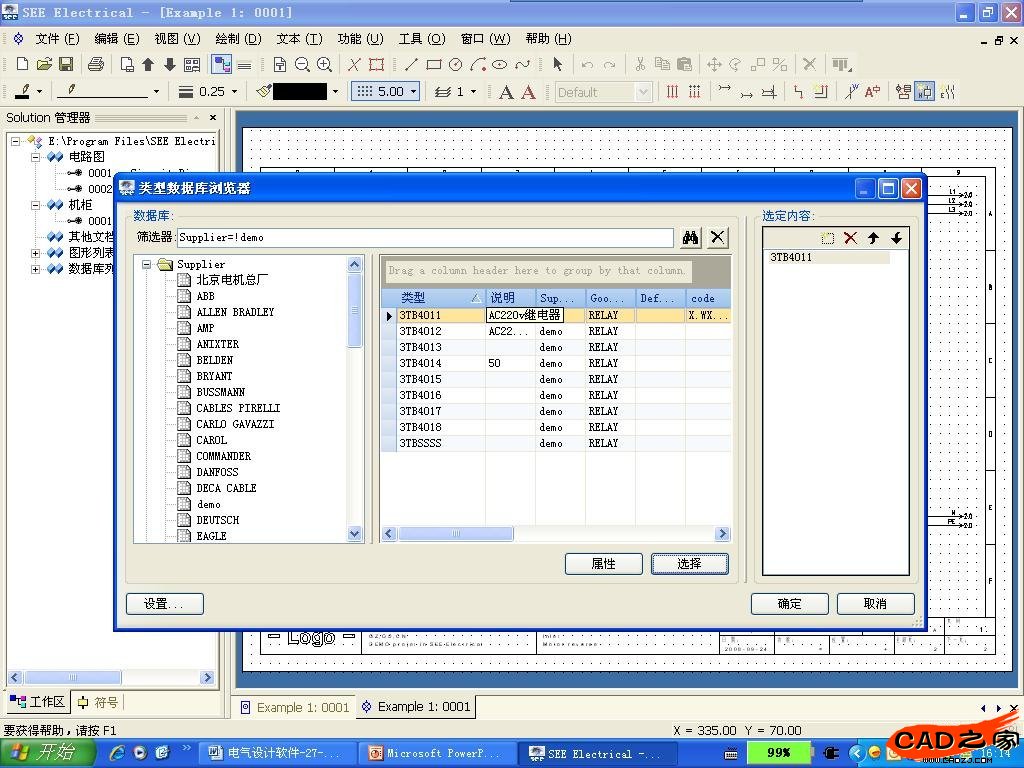Click the save floppy disk icon
Viewport: 1024px width, 768px height.
[x=66, y=64]
